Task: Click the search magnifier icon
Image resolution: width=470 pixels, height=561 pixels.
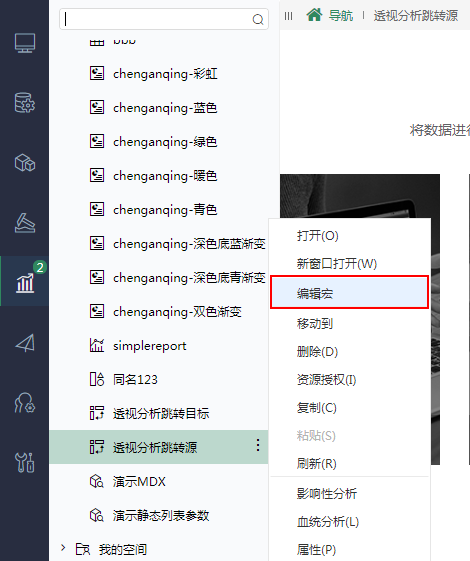Action: (x=258, y=19)
